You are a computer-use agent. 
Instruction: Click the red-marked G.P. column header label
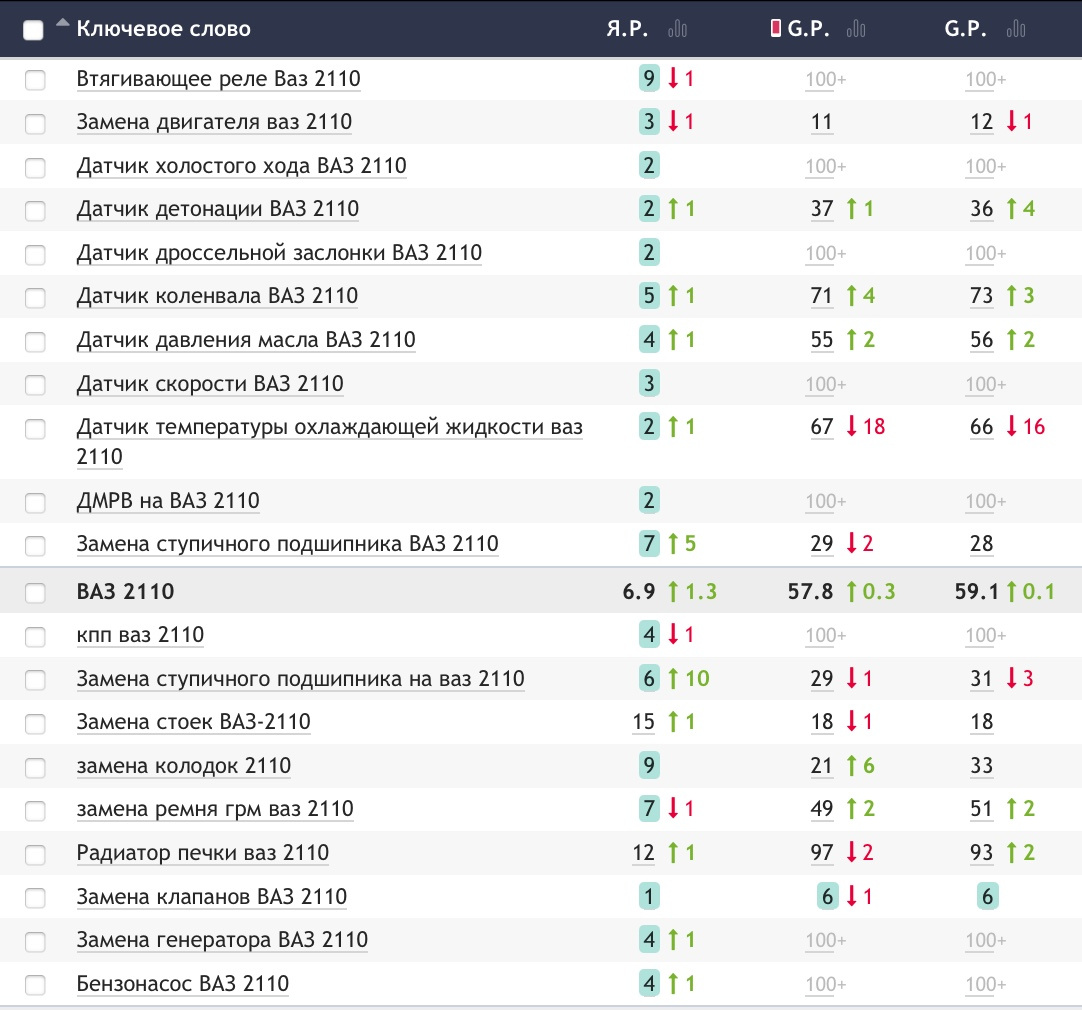coord(808,28)
